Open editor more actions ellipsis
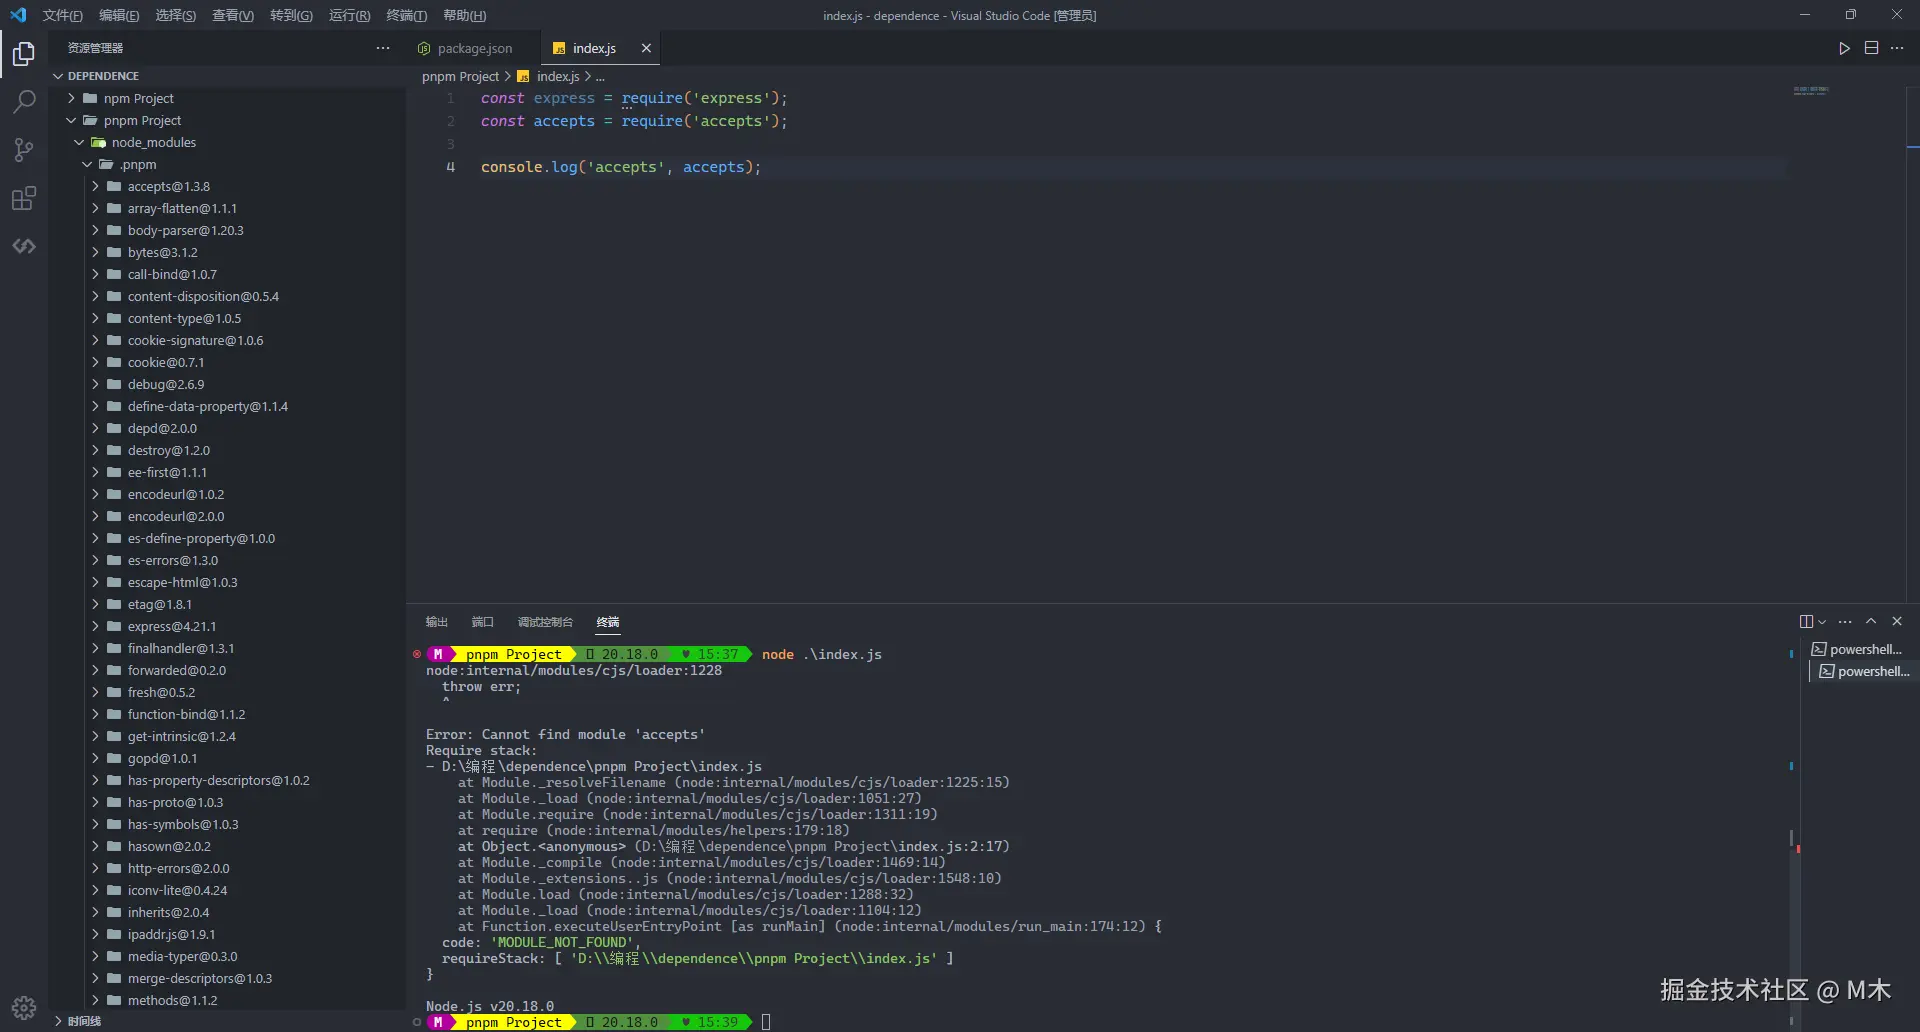1920x1032 pixels. 1897,48
